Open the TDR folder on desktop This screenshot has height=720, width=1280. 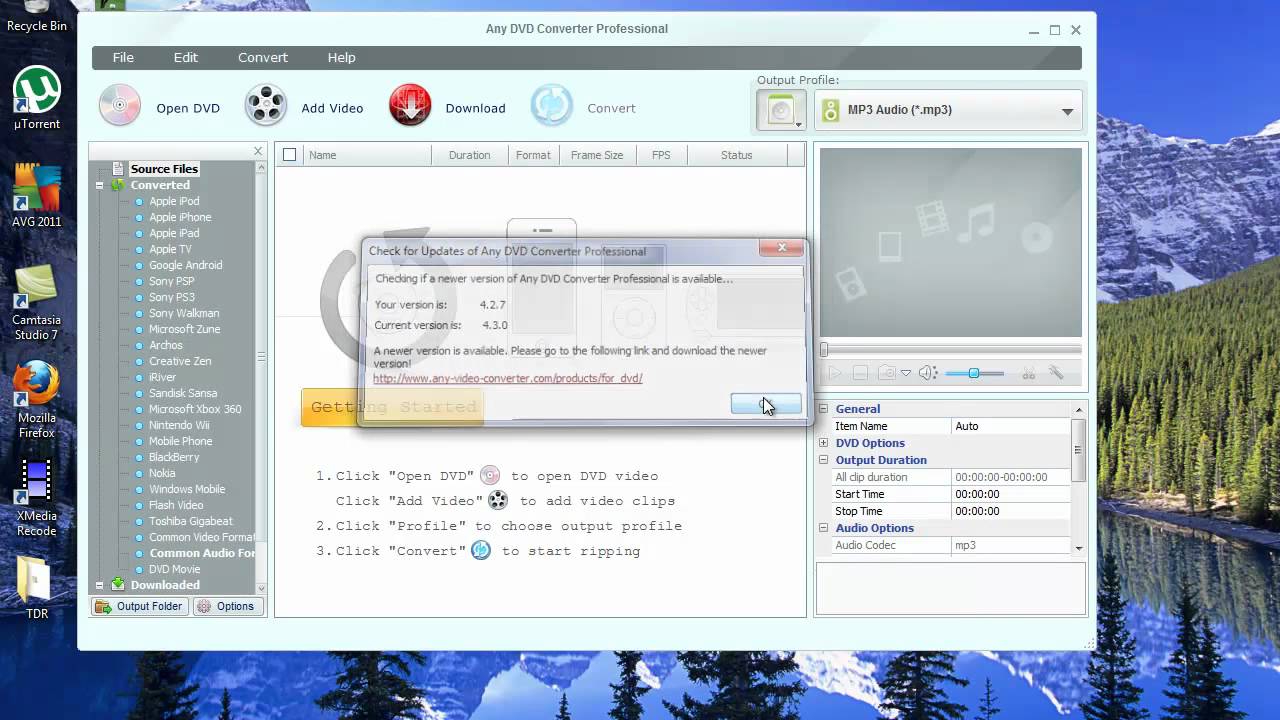37,588
